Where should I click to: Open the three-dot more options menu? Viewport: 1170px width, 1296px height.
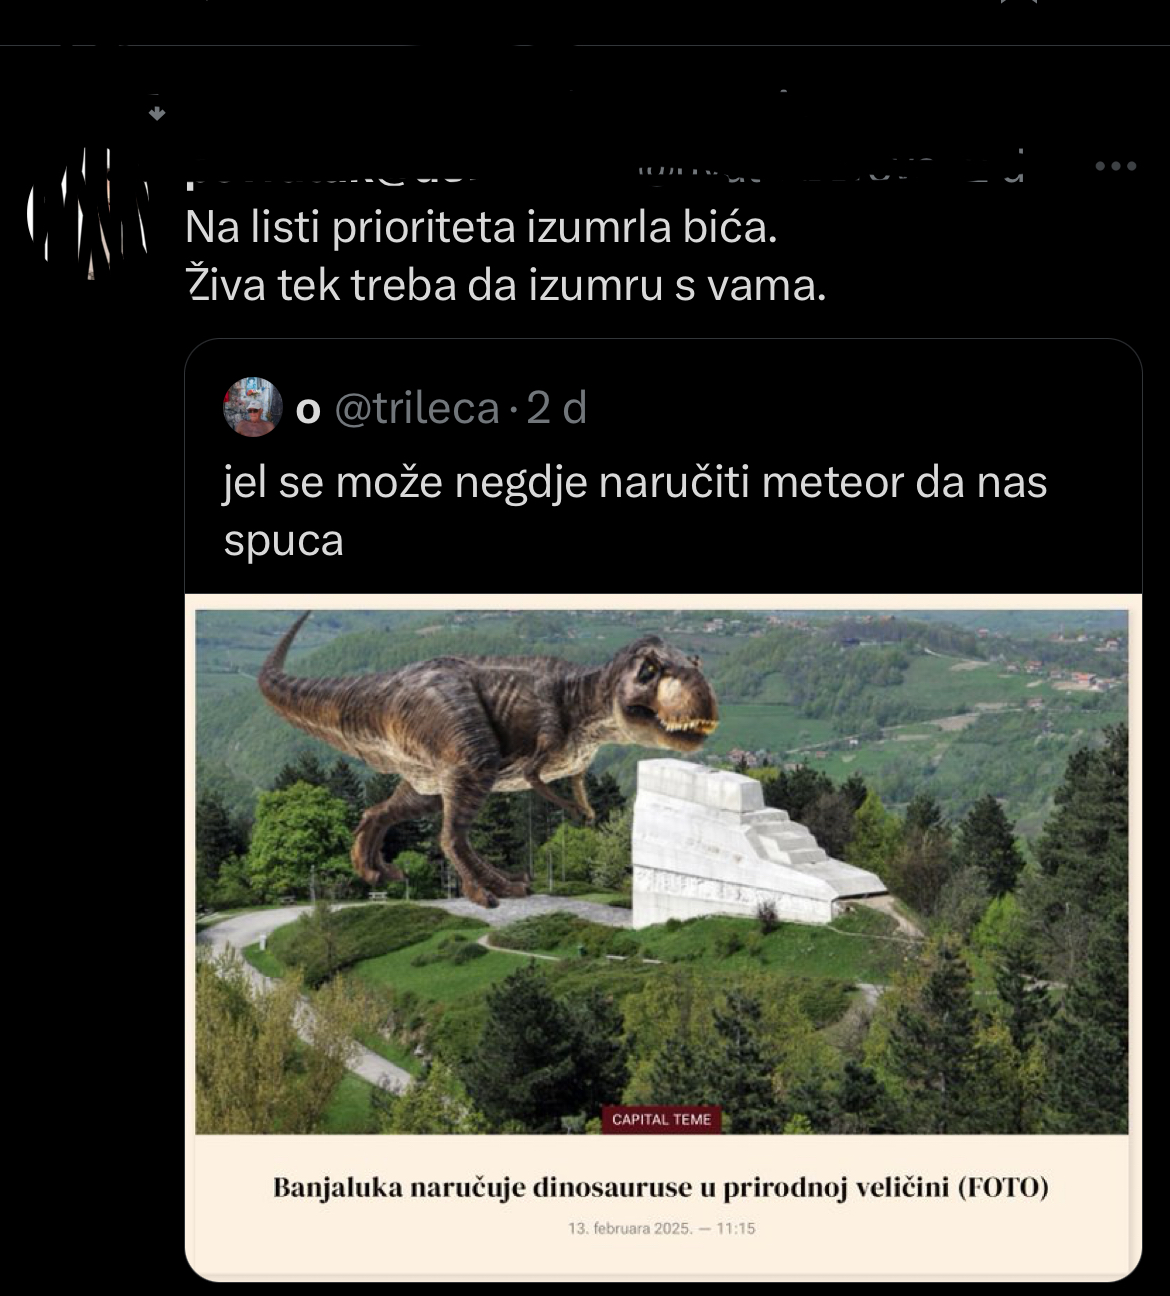(x=1115, y=166)
